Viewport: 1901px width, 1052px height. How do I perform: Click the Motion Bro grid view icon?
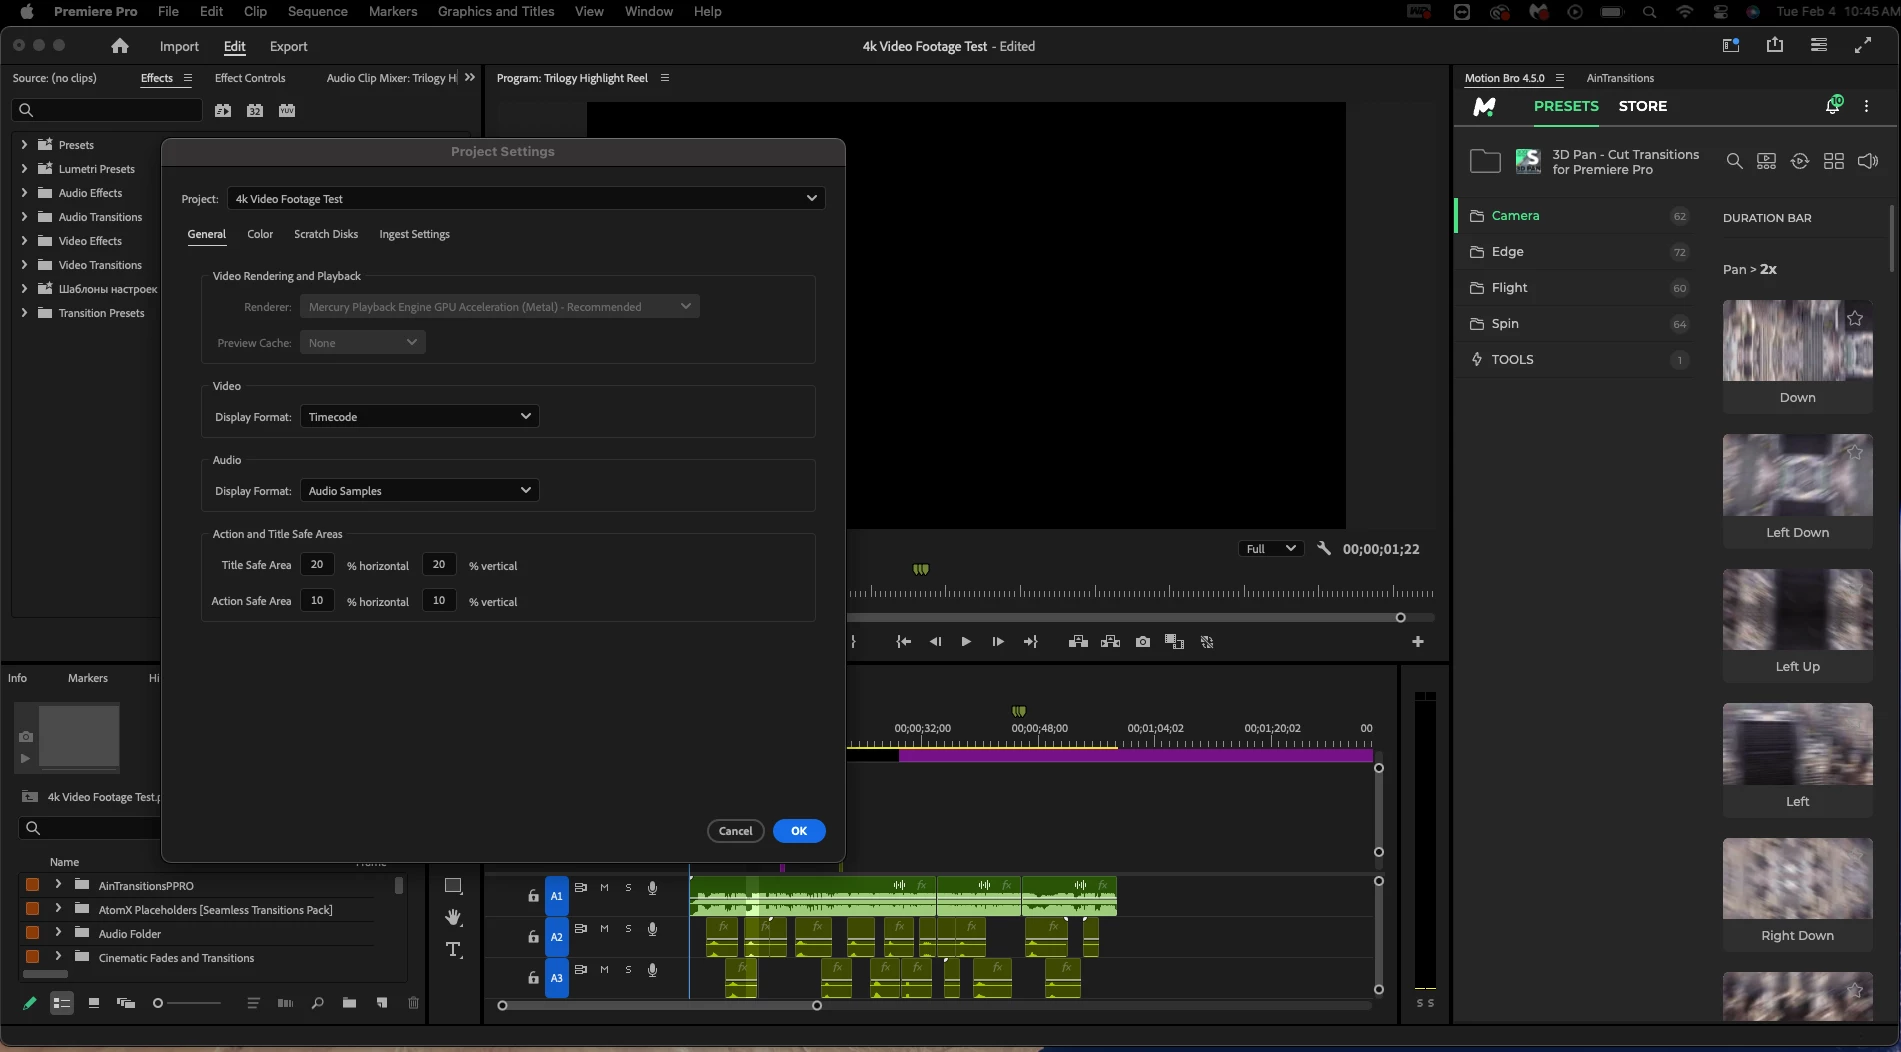[x=1834, y=161]
